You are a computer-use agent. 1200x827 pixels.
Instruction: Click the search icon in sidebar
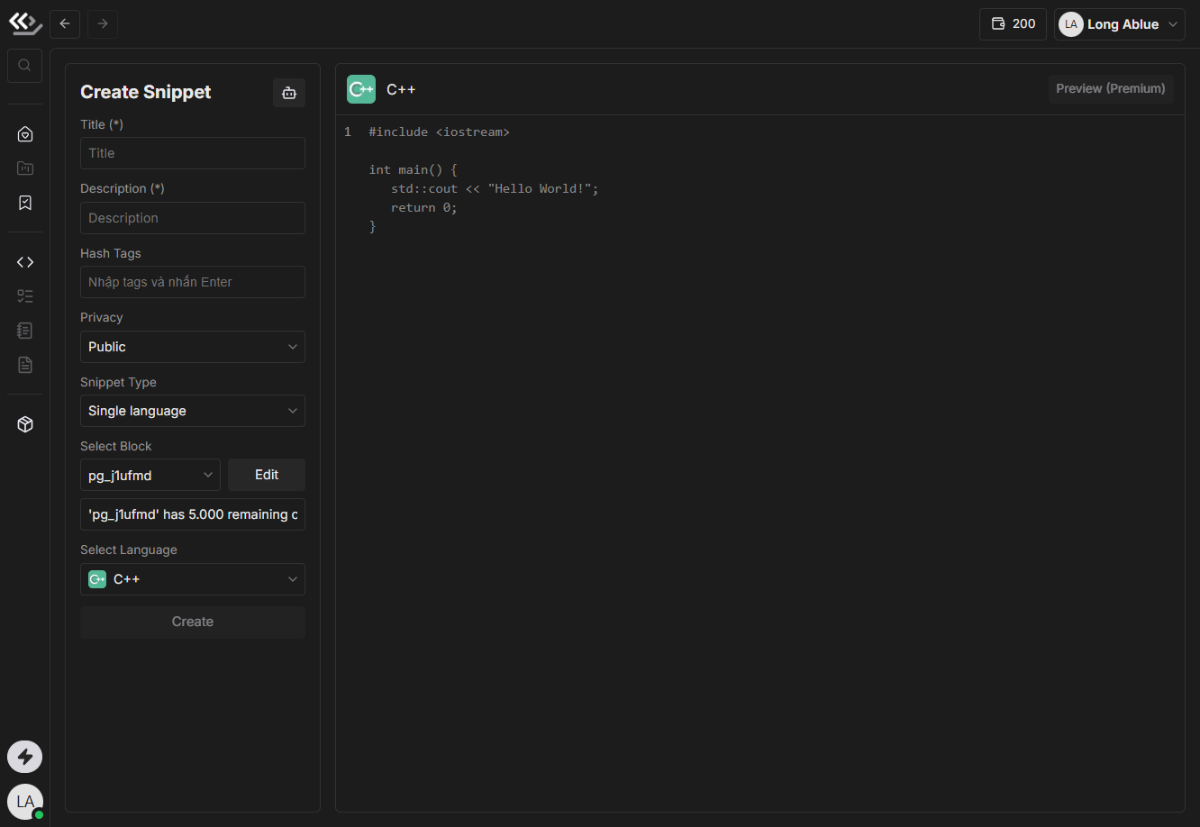[25, 66]
